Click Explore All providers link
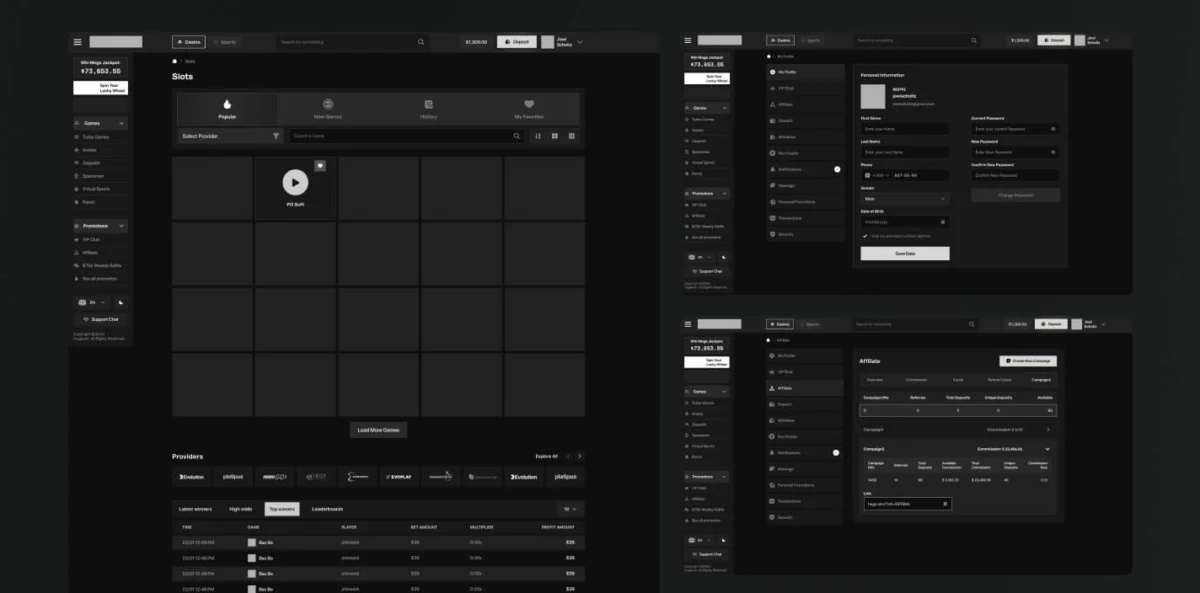Image resolution: width=1200 pixels, height=593 pixels. [x=547, y=456]
